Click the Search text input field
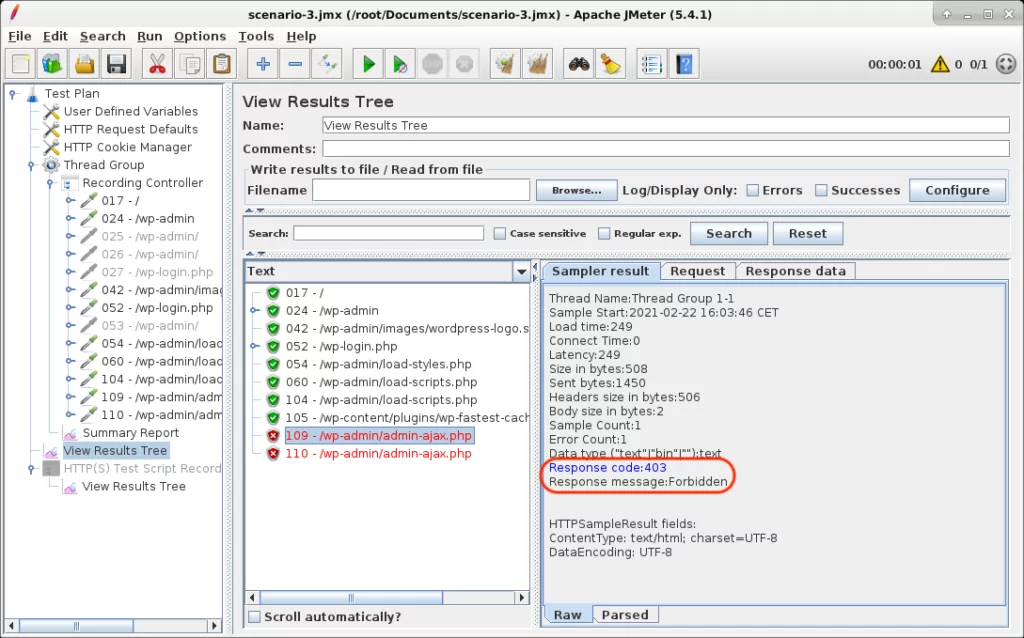The height and width of the screenshot is (638, 1024). [388, 233]
